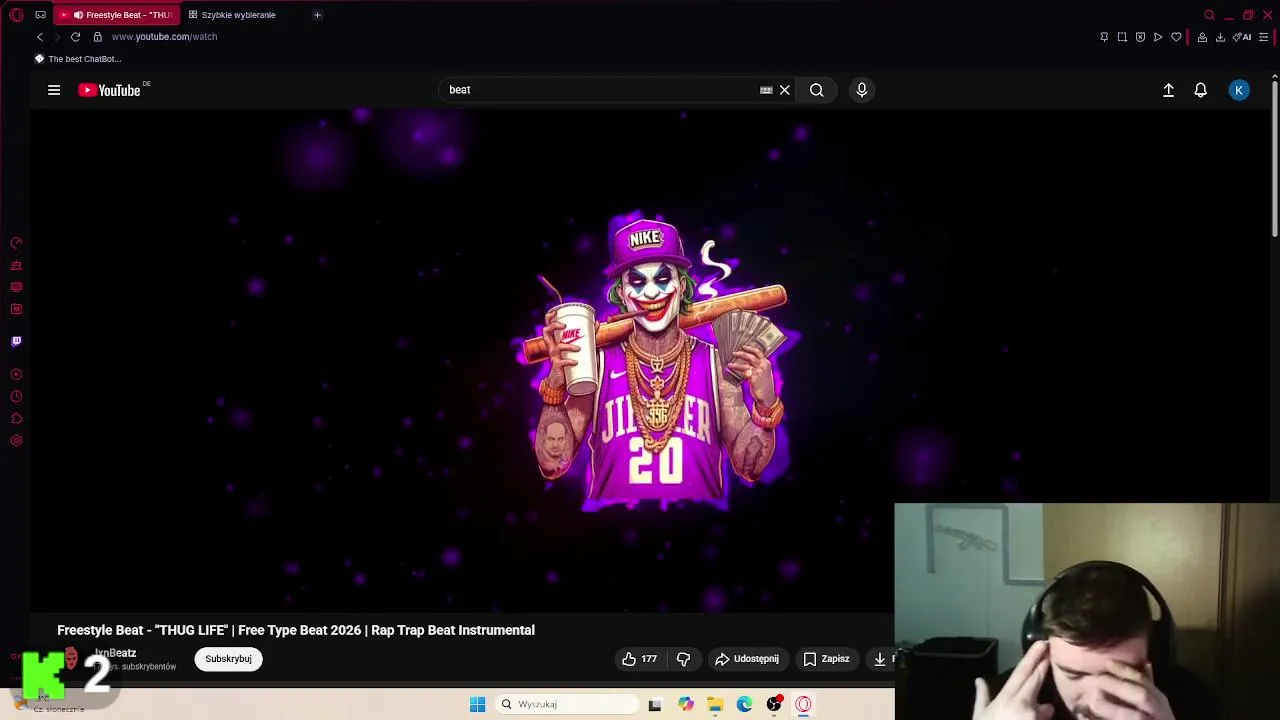Open the GX Control speedometer in sidebar

16,243
